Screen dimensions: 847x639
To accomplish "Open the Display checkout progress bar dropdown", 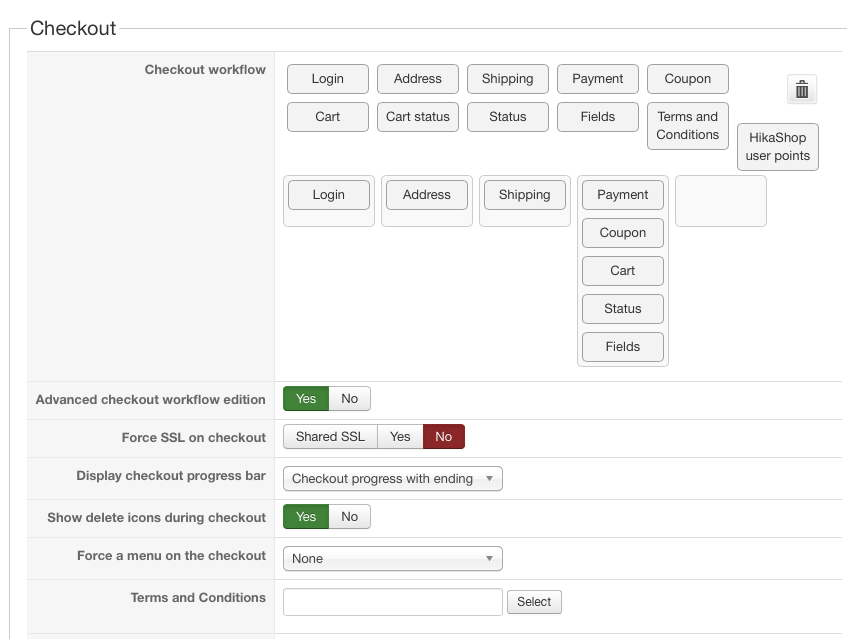I will coord(392,479).
